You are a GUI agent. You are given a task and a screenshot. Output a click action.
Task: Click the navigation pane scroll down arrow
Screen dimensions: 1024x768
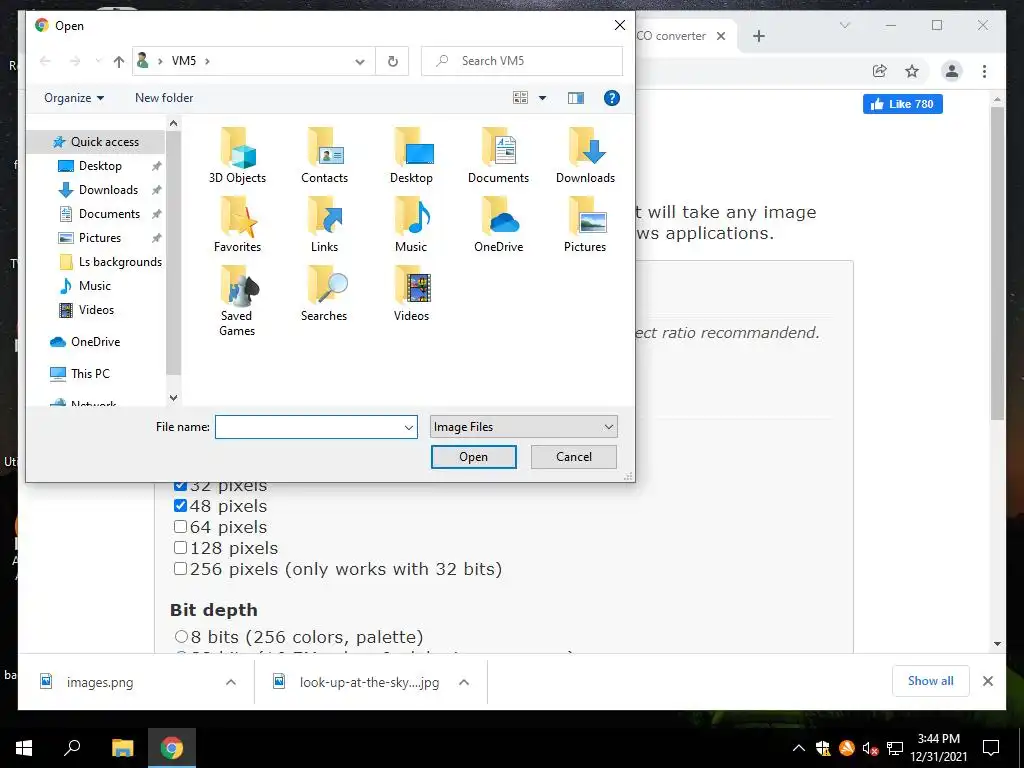[x=173, y=397]
